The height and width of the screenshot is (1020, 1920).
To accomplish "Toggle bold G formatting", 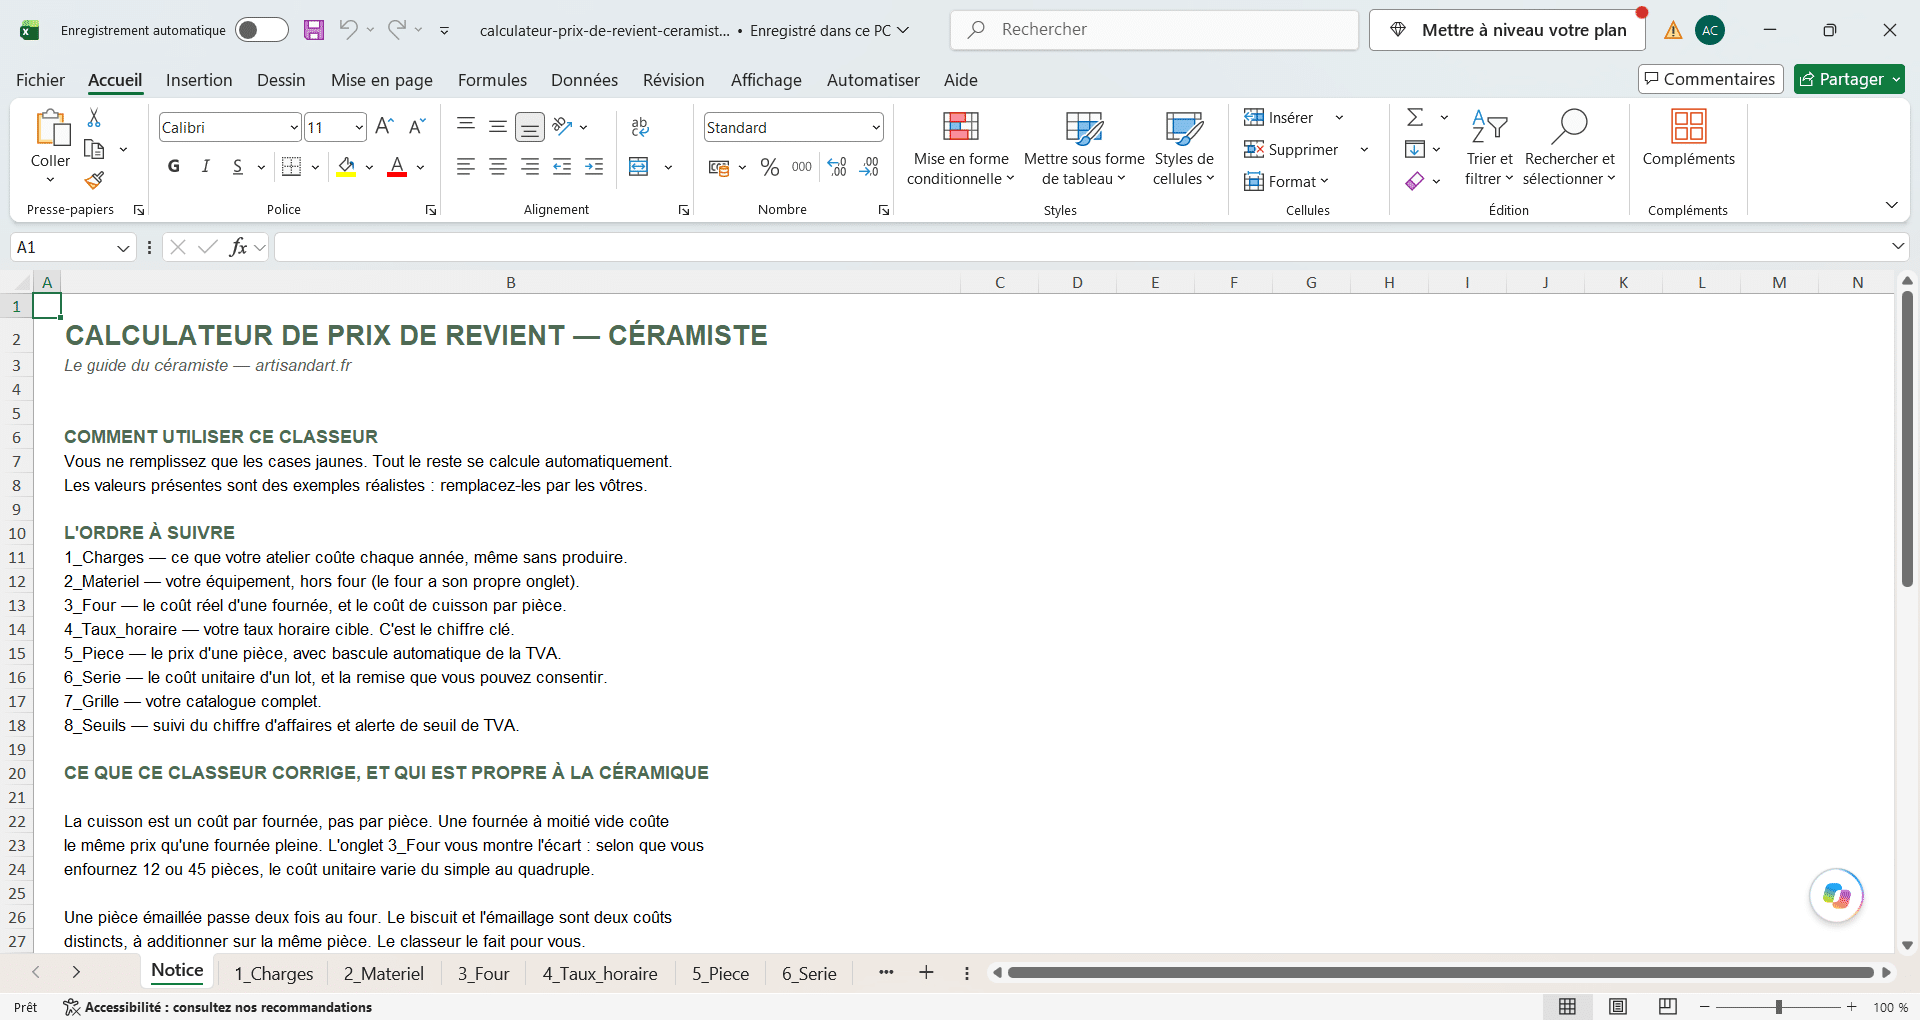I will pos(174,167).
